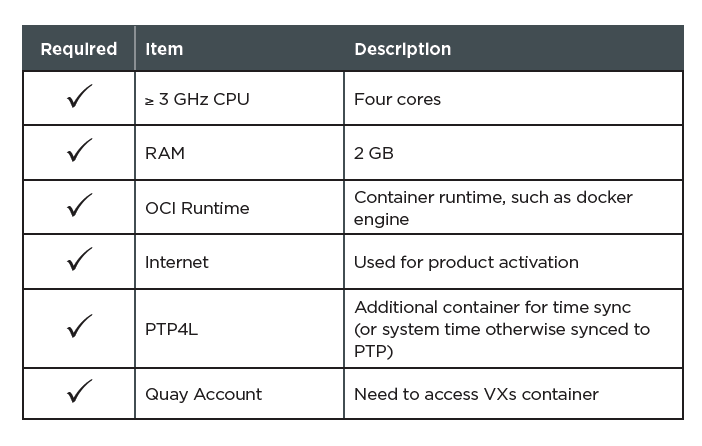Select the PTP4L item label
The height and width of the screenshot is (446, 702).
(x=171, y=330)
